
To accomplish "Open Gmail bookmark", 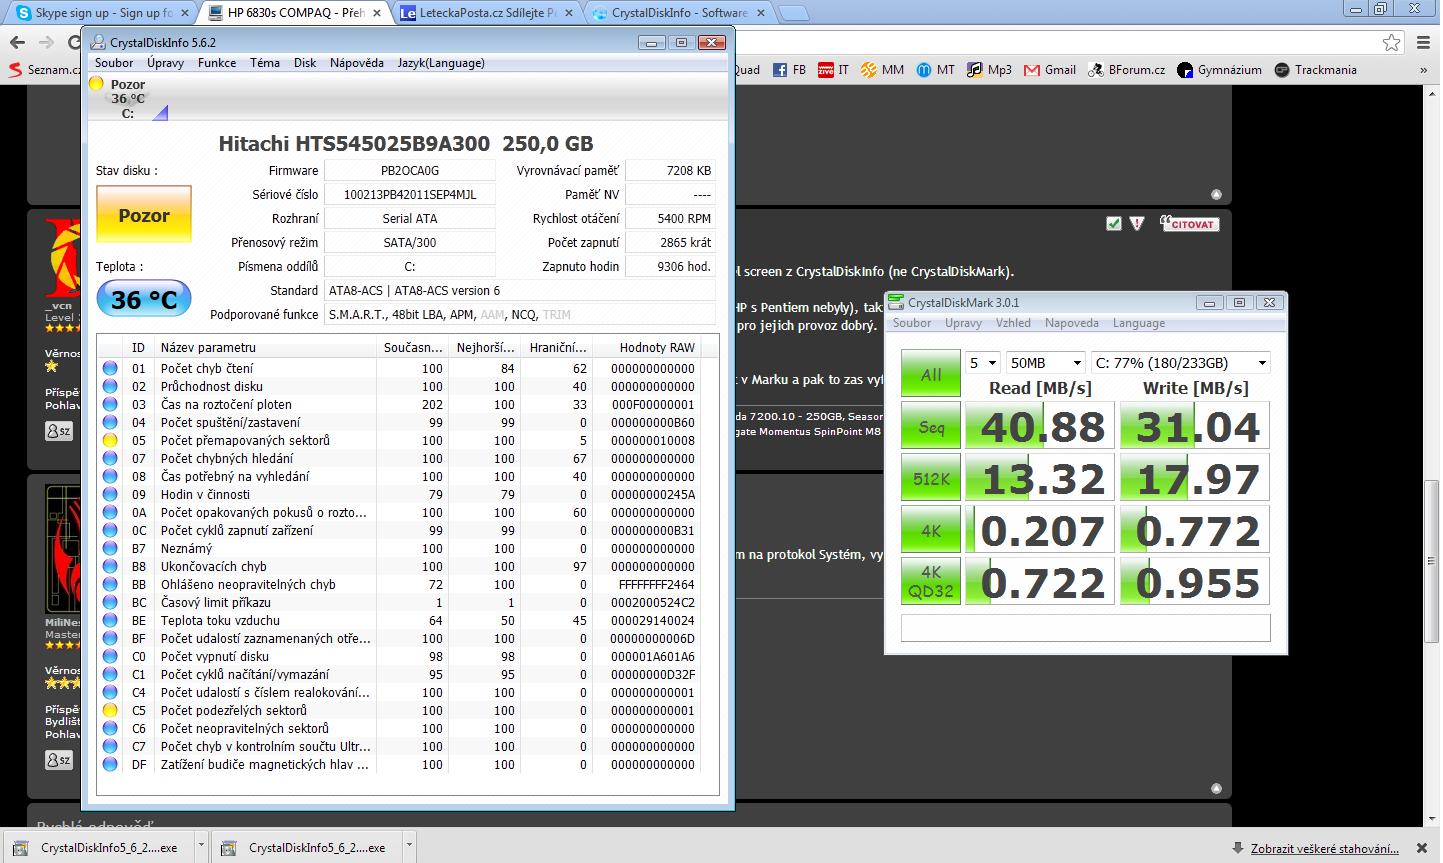I will [x=1050, y=70].
